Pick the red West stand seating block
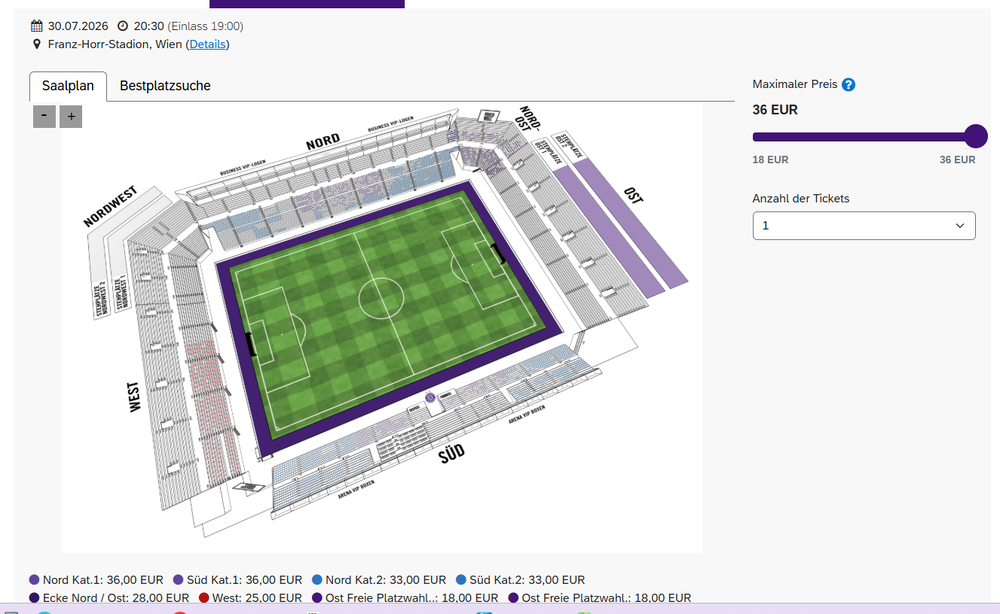Viewport: 1000px width, 614px height. [x=212, y=408]
